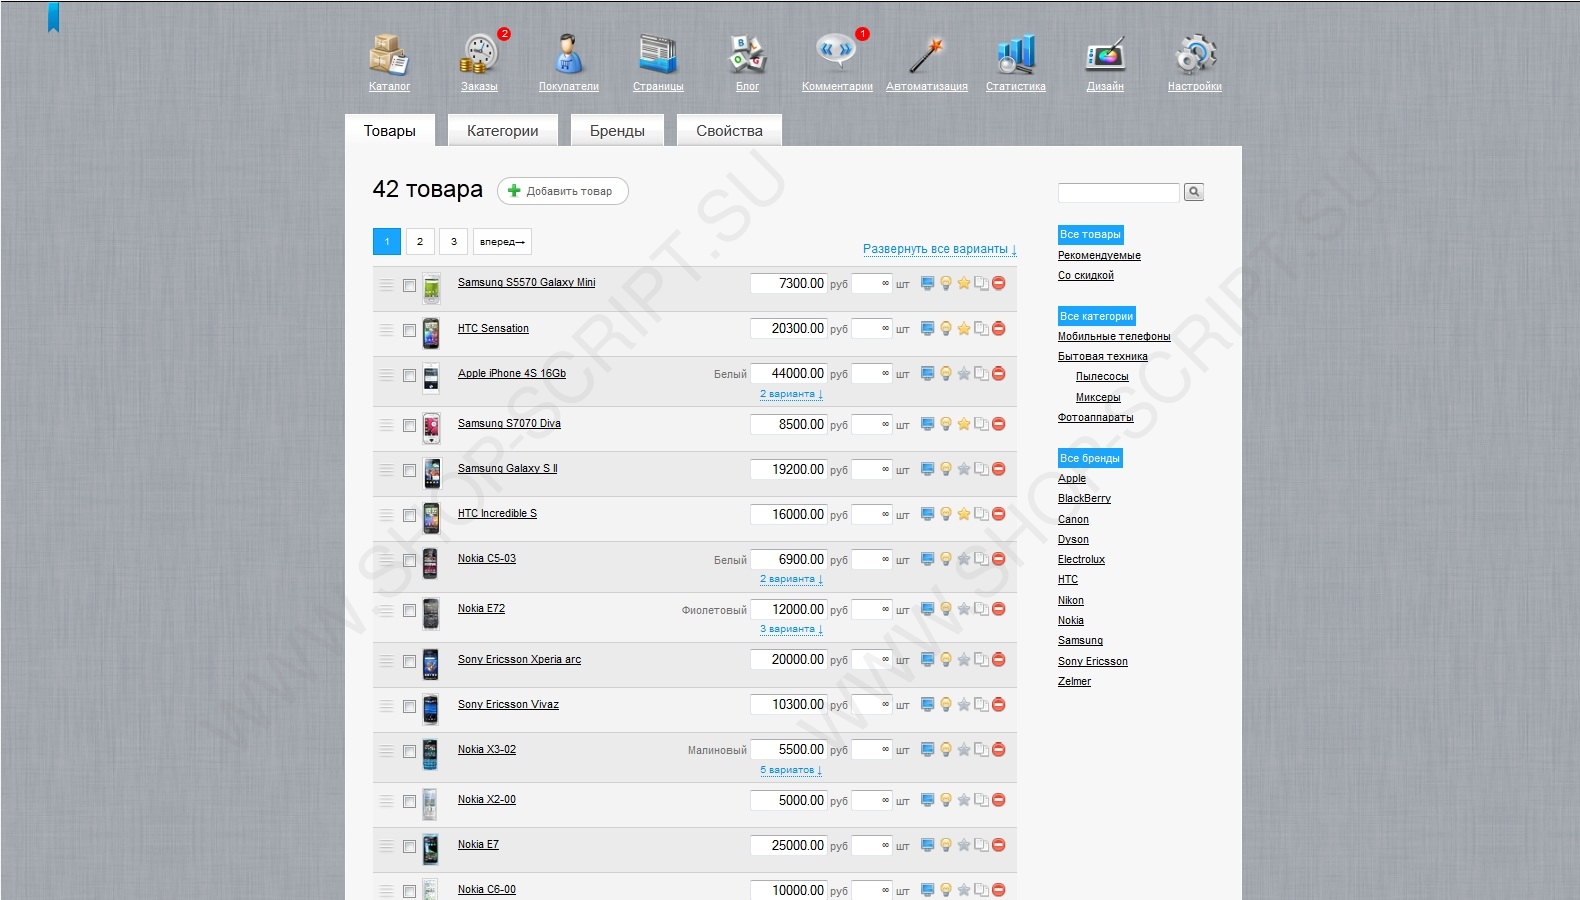Click the product search input field
This screenshot has height=900, width=1580.
(1119, 192)
